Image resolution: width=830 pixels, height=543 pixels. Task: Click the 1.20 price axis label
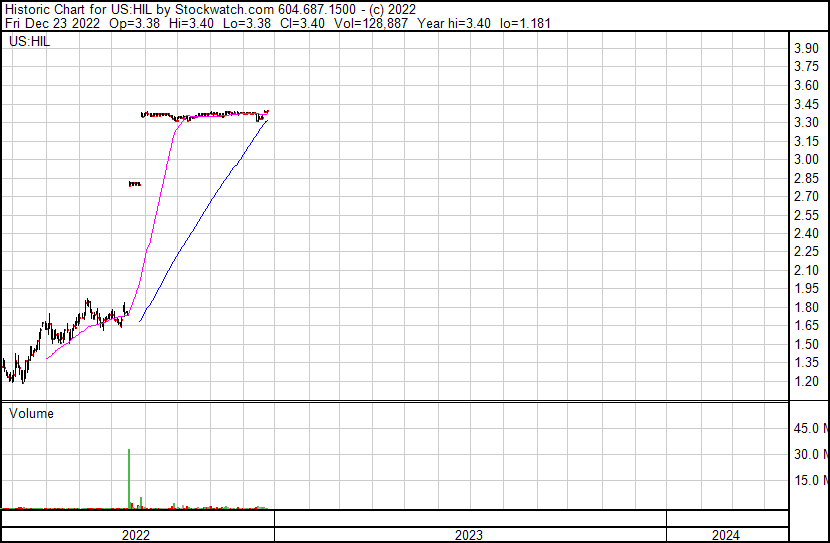806,381
